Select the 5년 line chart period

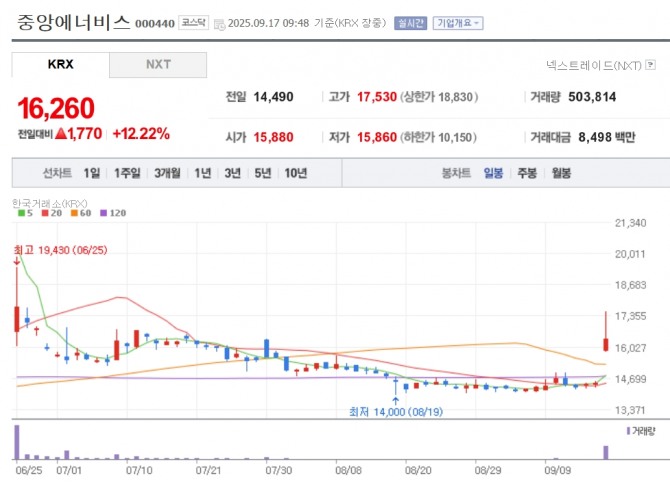click(263, 173)
